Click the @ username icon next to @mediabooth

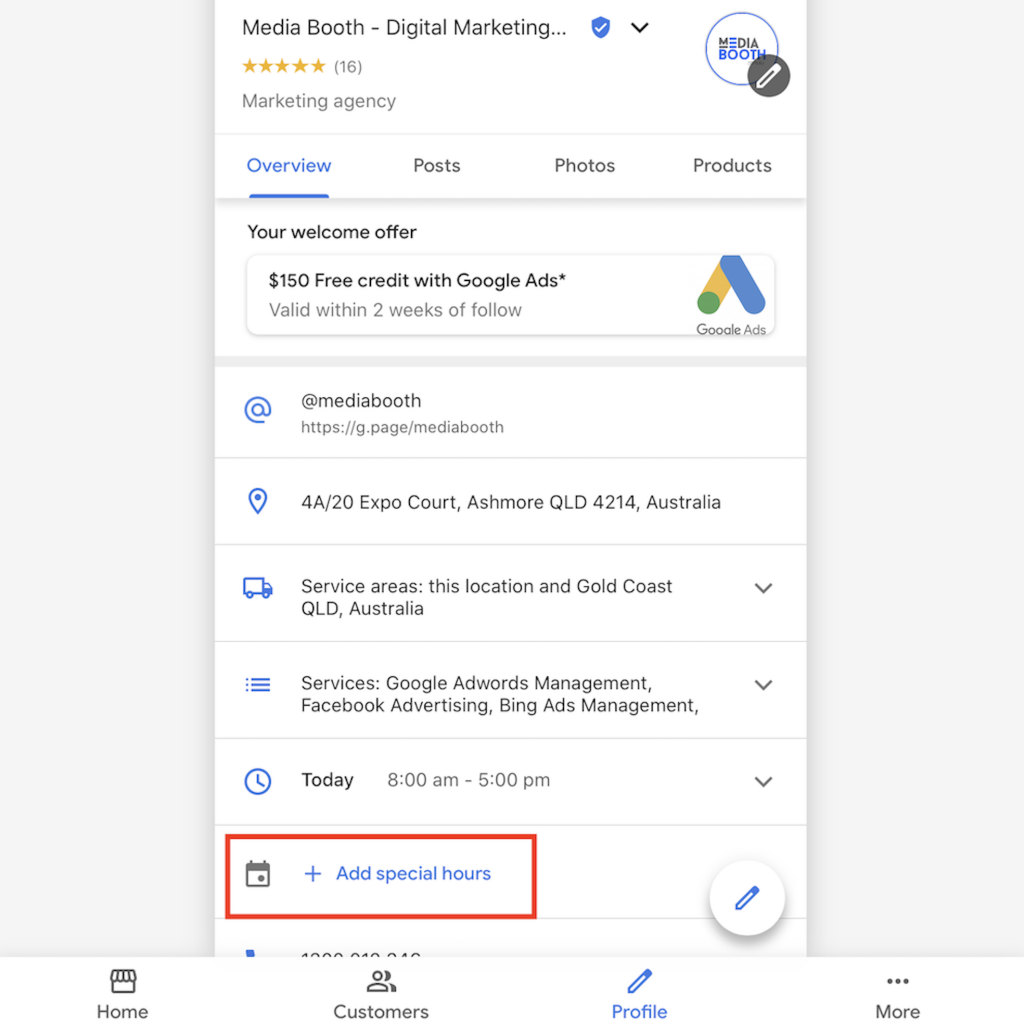[x=258, y=410]
